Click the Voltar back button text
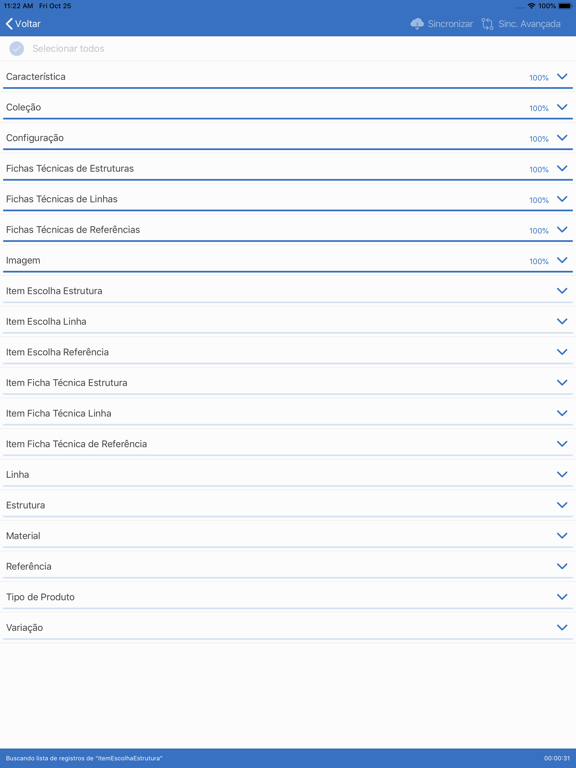 [x=28, y=24]
